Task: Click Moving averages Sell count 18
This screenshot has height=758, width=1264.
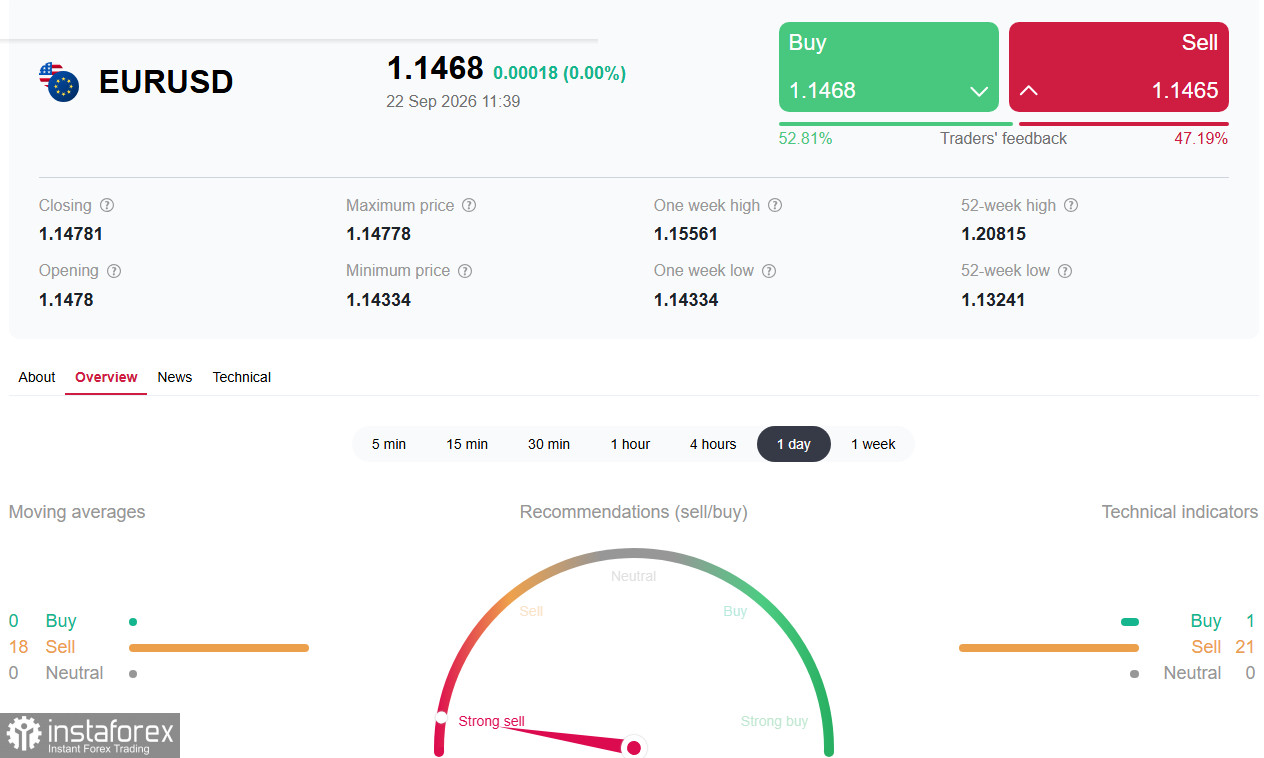Action: (x=18, y=647)
